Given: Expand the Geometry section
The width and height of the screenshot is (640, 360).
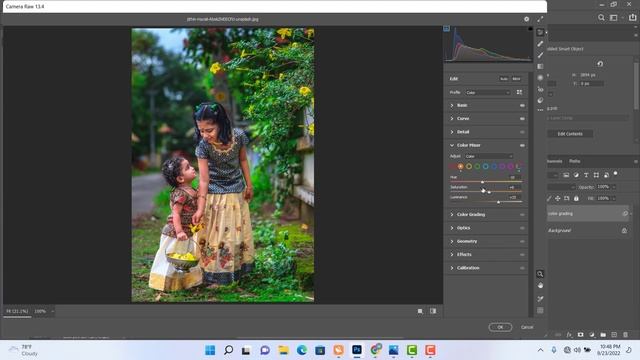Looking at the screenshot, I should point(452,242).
